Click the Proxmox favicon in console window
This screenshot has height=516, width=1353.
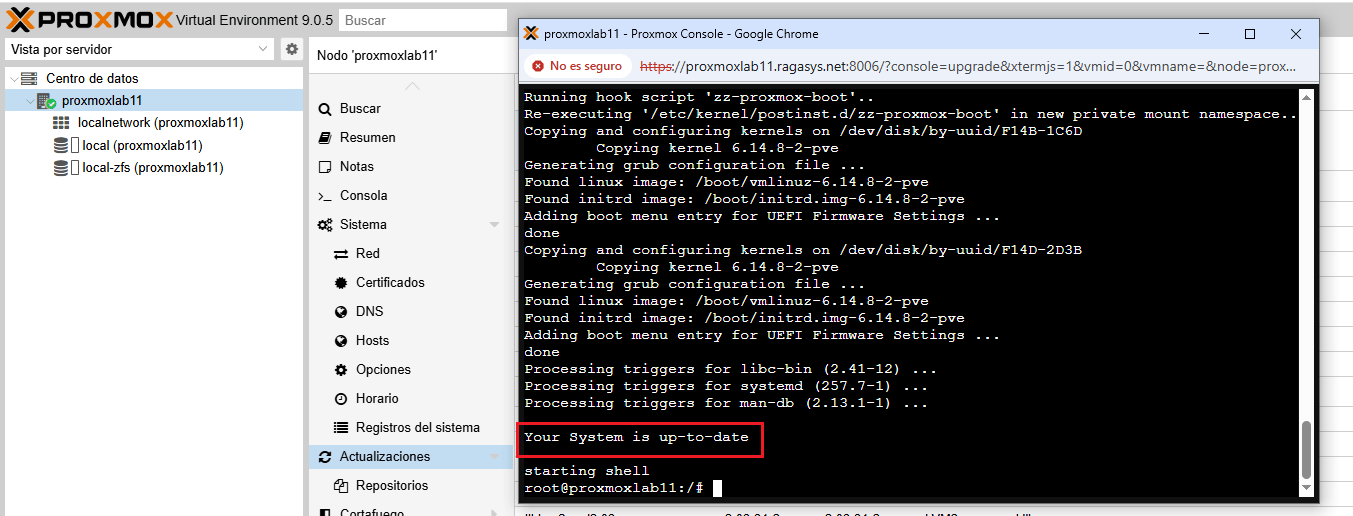531,33
